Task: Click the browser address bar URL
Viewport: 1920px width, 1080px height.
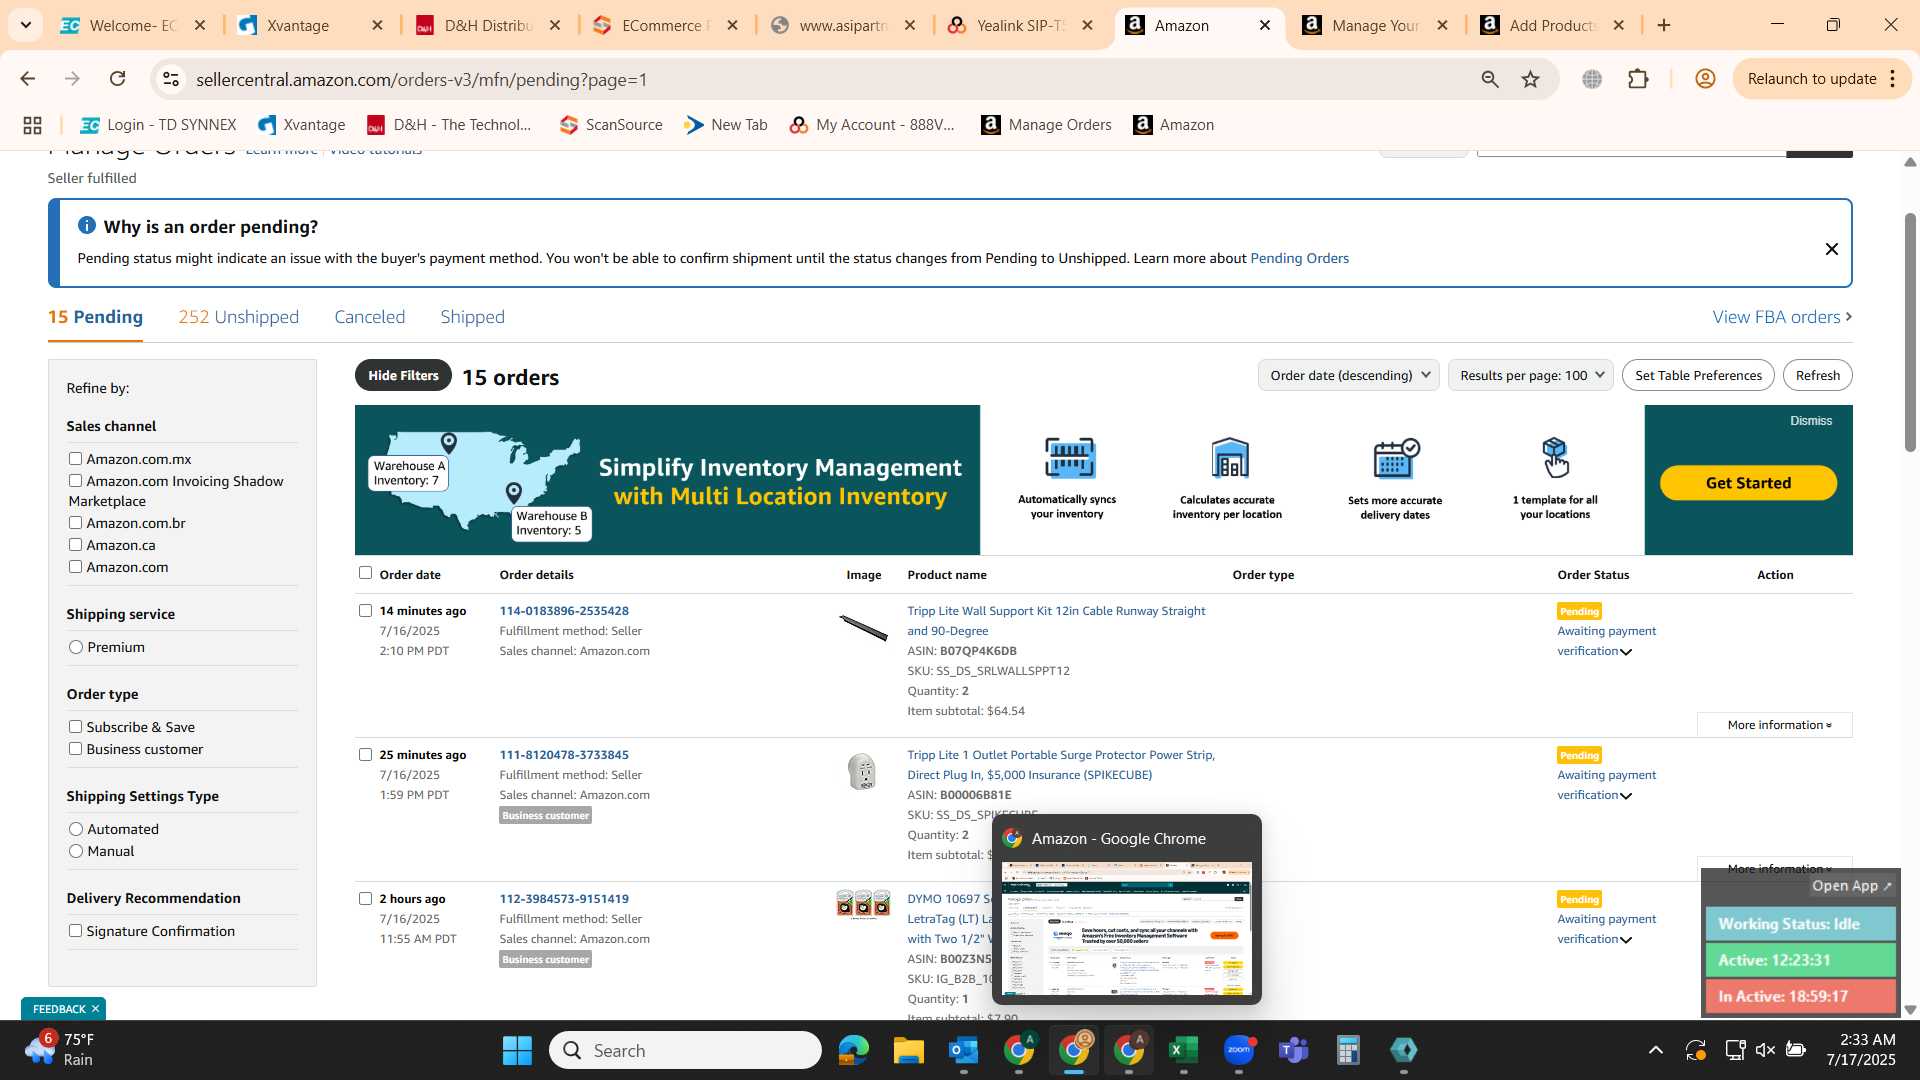Action: (422, 79)
